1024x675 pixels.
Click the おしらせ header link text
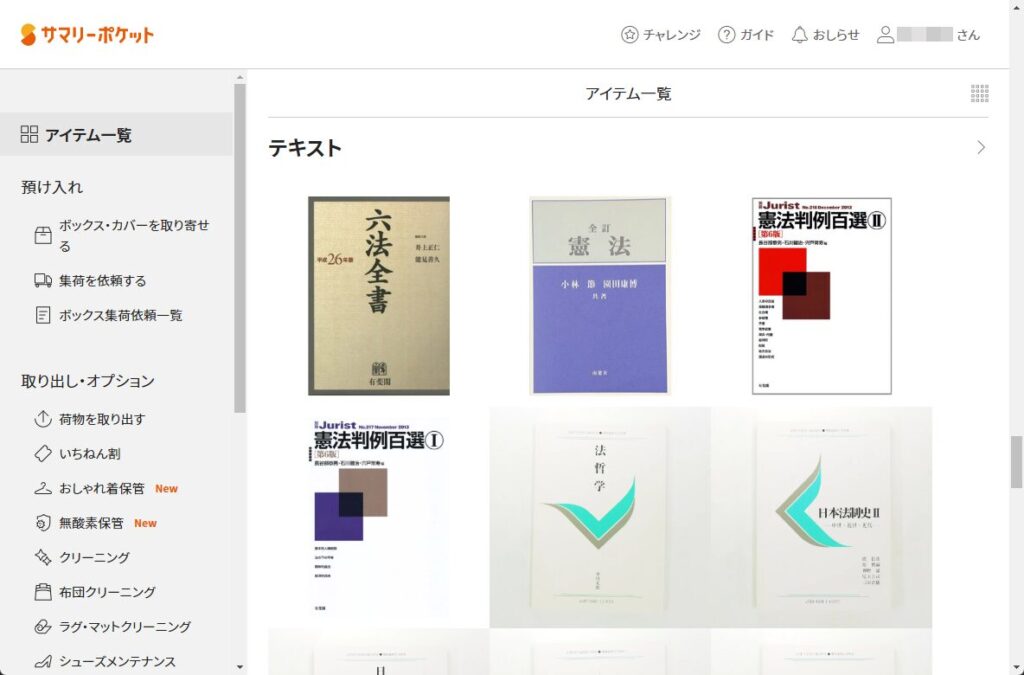point(836,35)
